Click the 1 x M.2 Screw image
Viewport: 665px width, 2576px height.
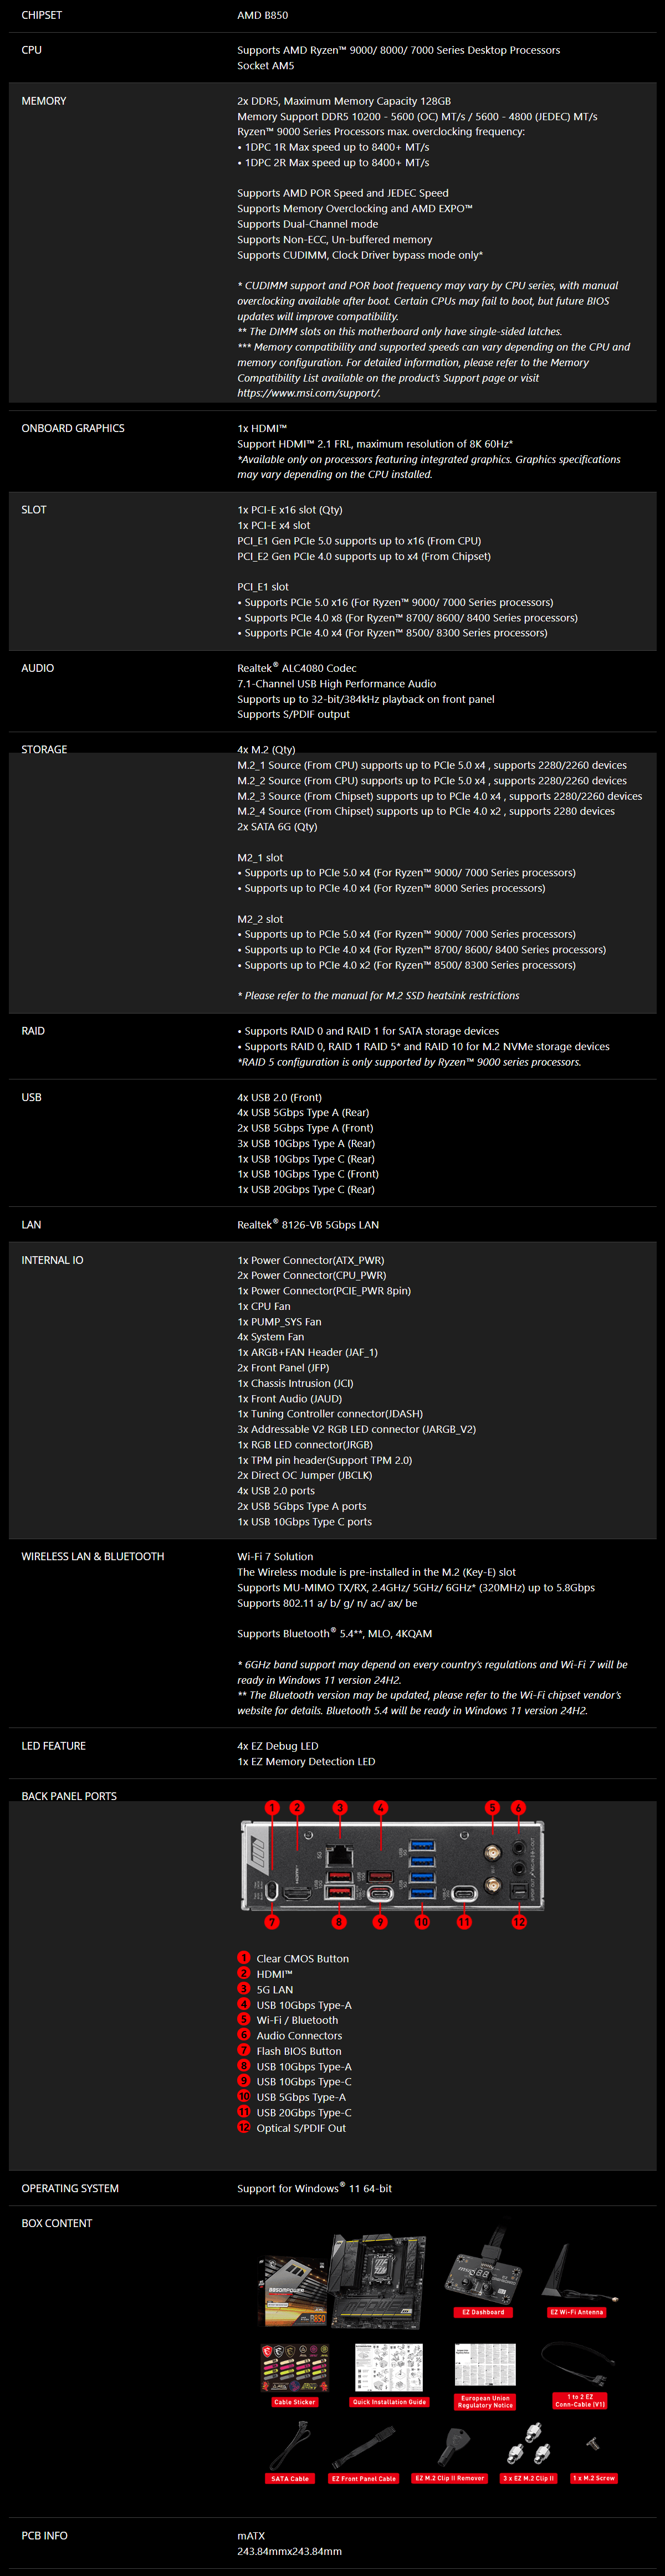(x=593, y=2444)
